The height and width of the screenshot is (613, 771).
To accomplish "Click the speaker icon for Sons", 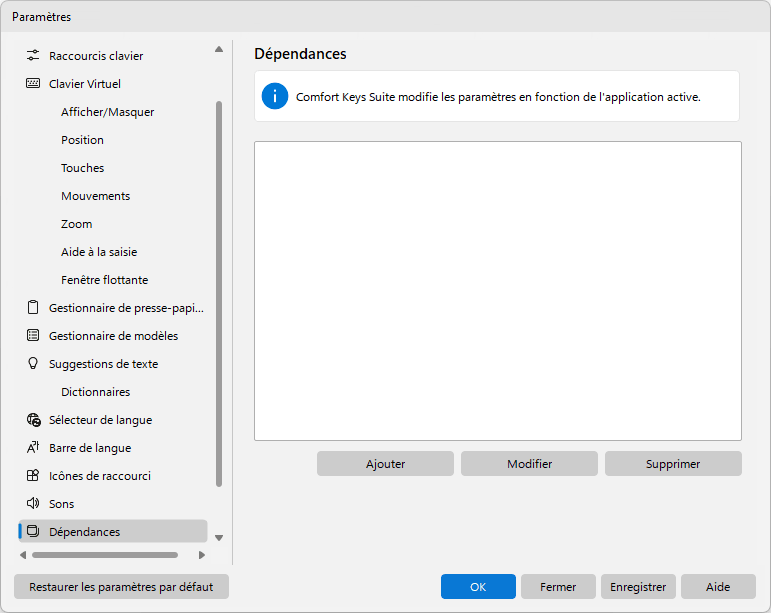I will click(33, 504).
